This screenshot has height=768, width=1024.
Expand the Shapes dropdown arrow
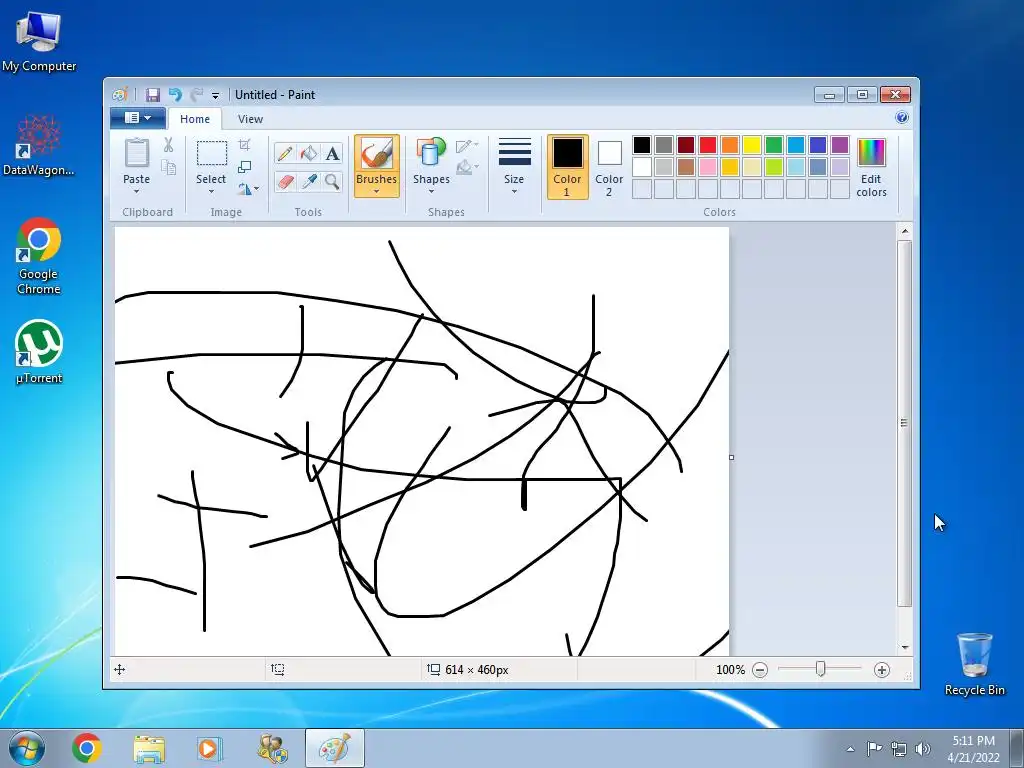pos(431,192)
